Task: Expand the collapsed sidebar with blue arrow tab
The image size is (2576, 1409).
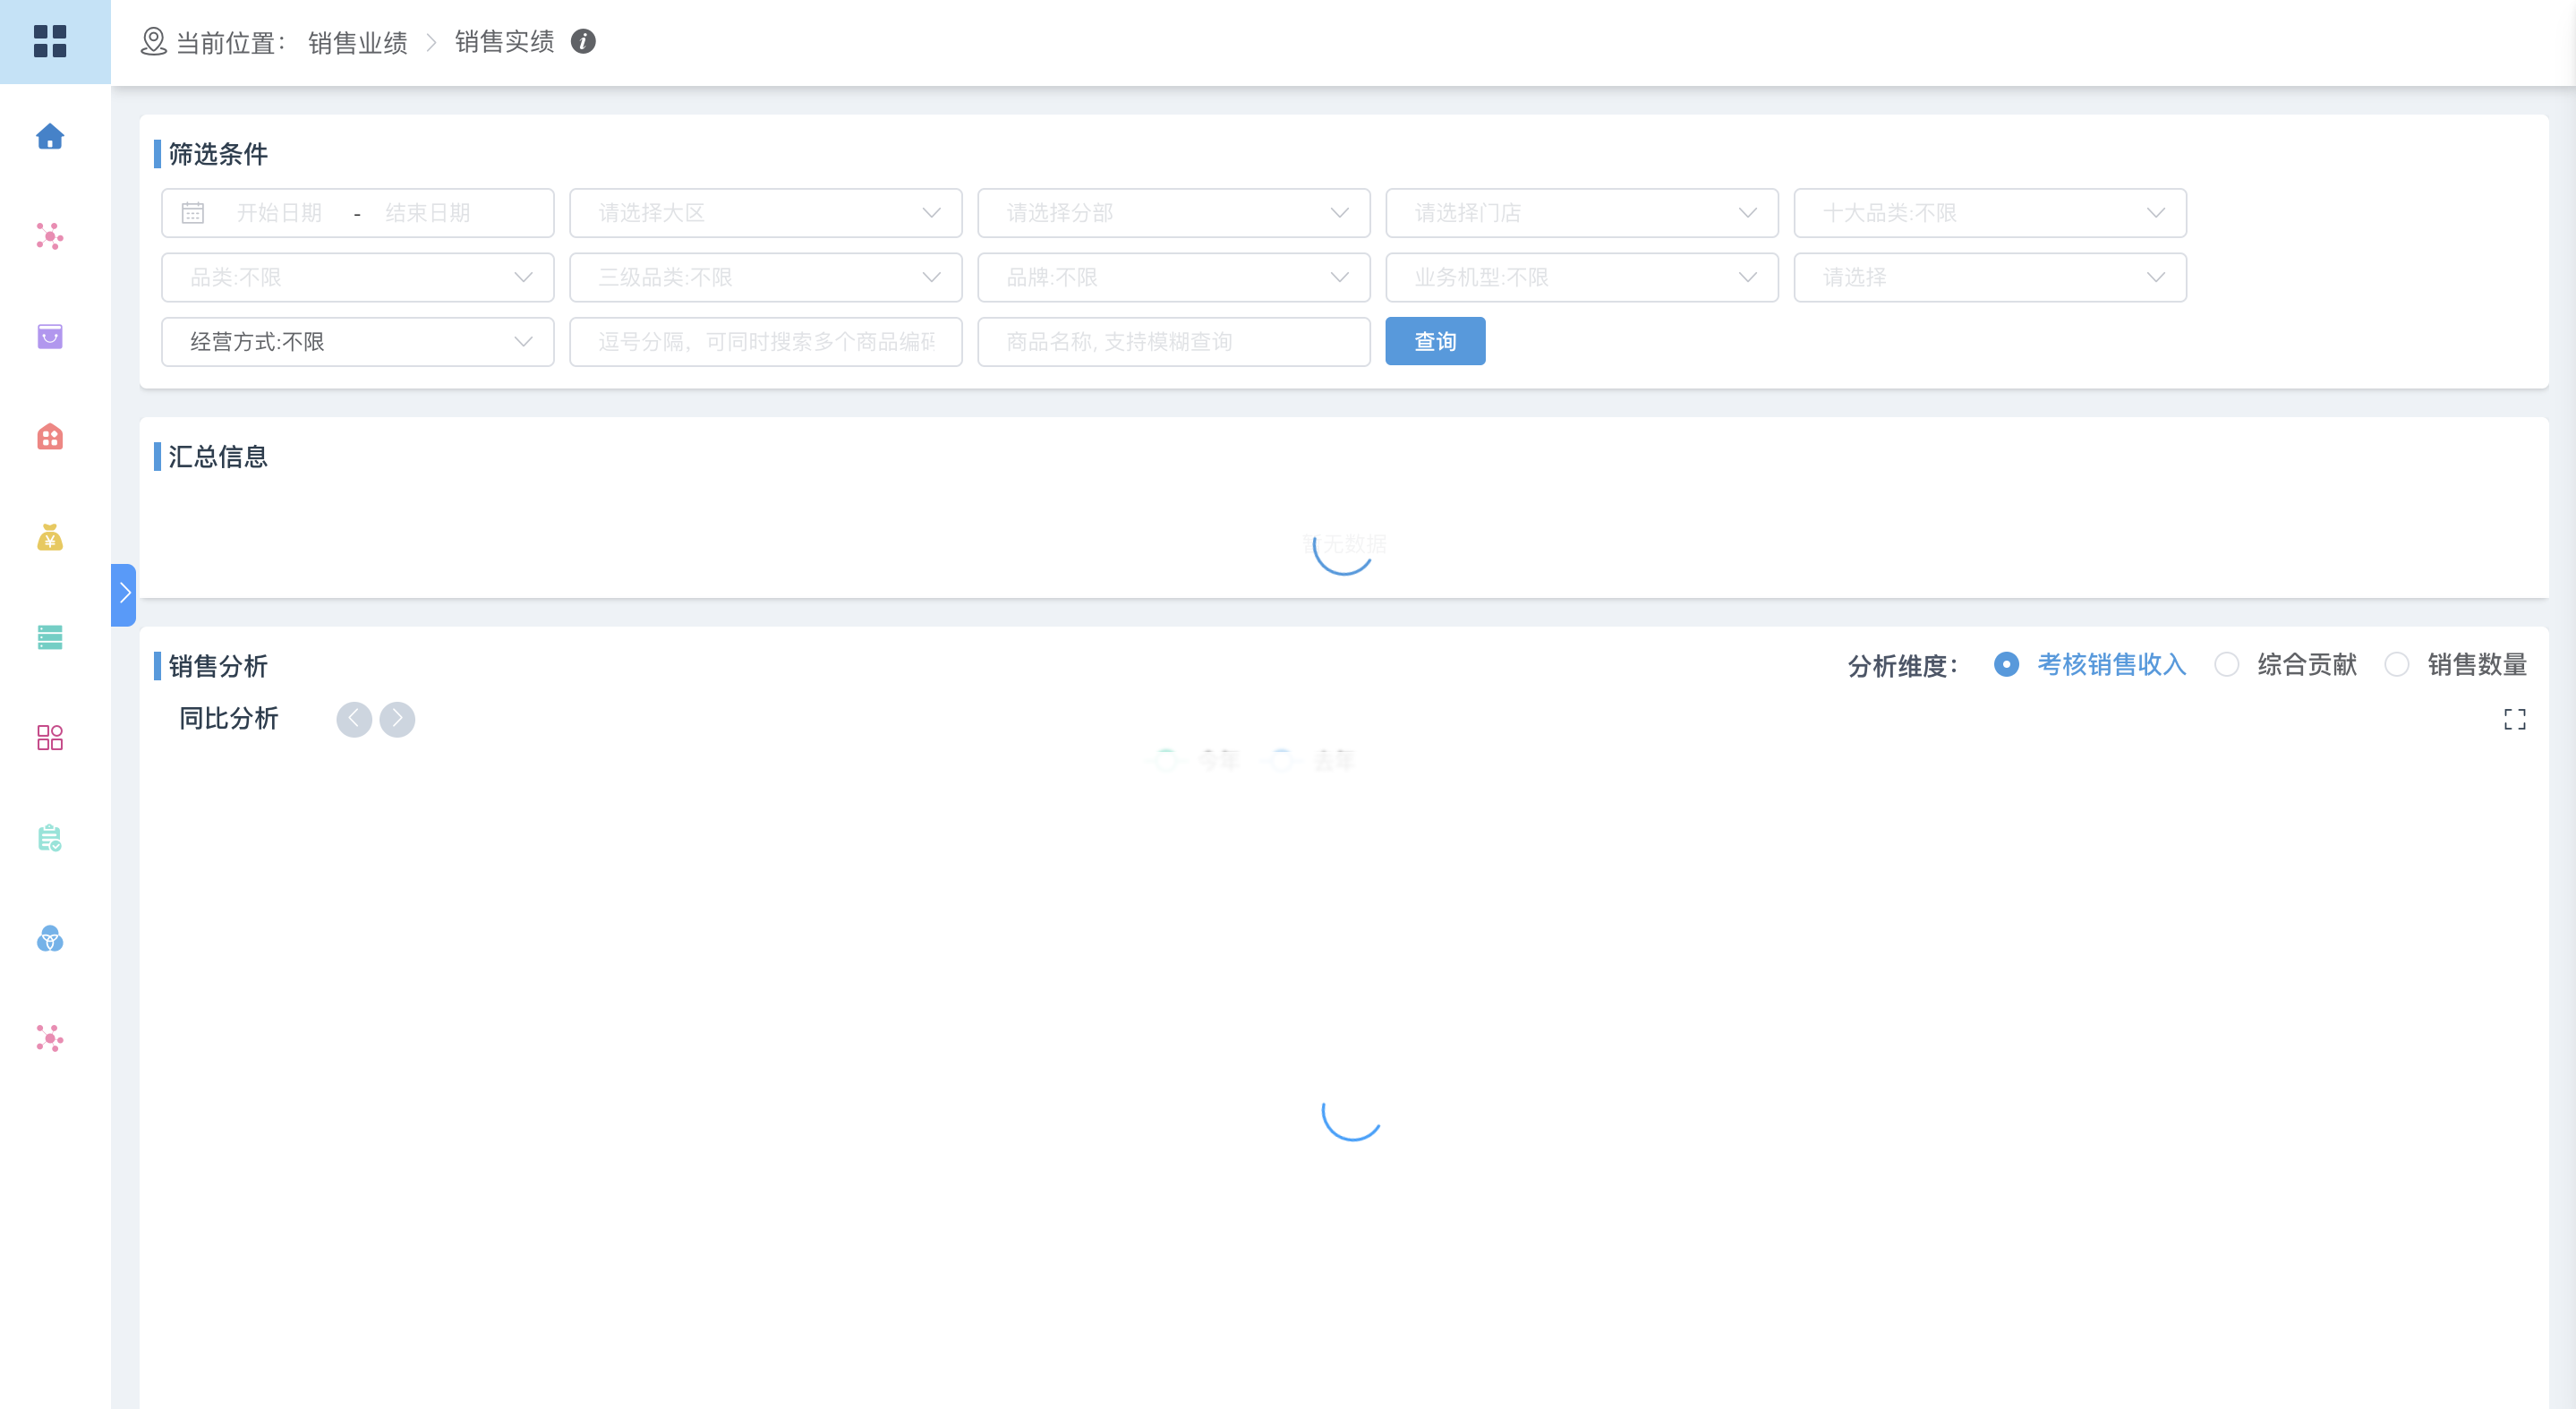Action: tap(124, 594)
